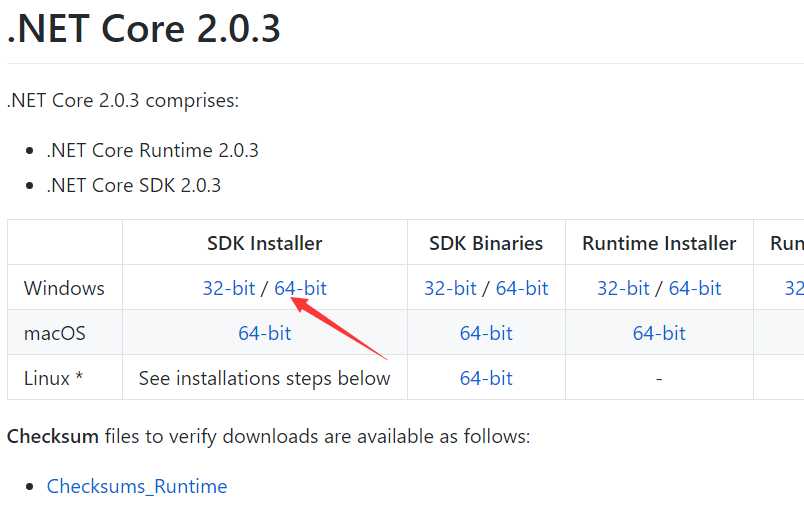Click the .NET Core SDK 2.0.3 bullet
Viewport: 804px width, 512px height.
point(134,185)
